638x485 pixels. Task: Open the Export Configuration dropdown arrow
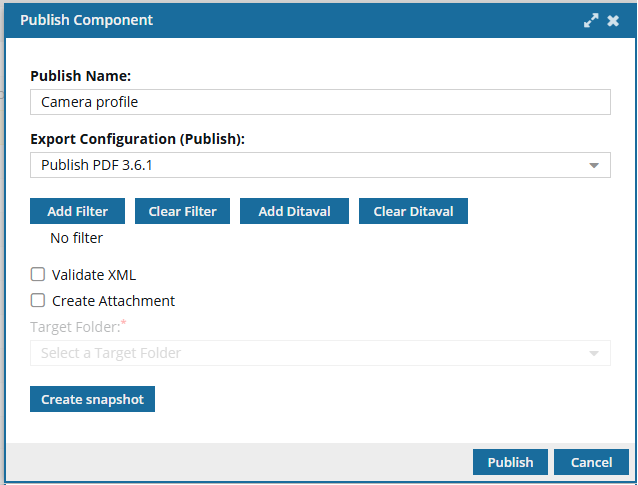point(594,165)
